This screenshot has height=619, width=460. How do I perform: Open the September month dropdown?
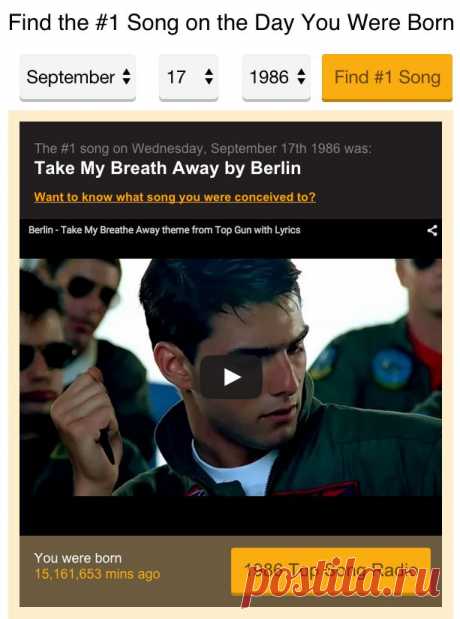(x=78, y=77)
